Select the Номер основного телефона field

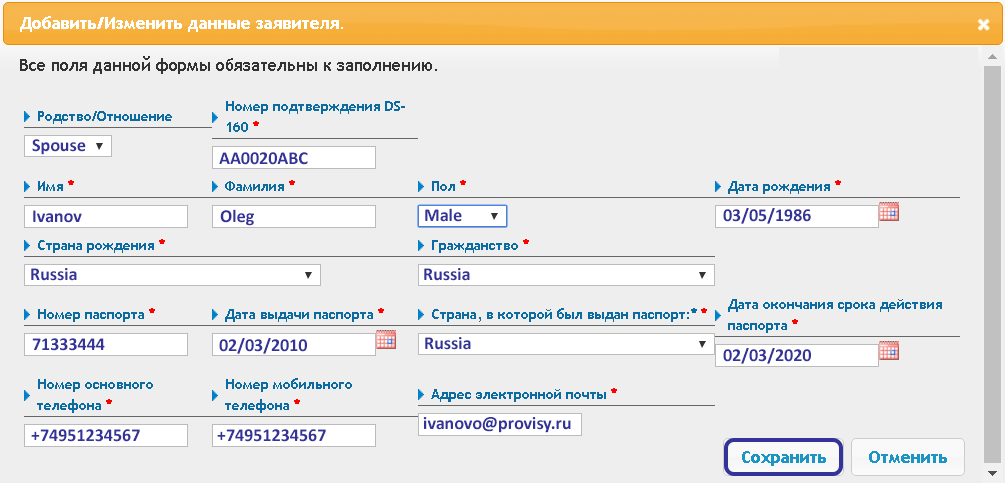click(x=106, y=436)
